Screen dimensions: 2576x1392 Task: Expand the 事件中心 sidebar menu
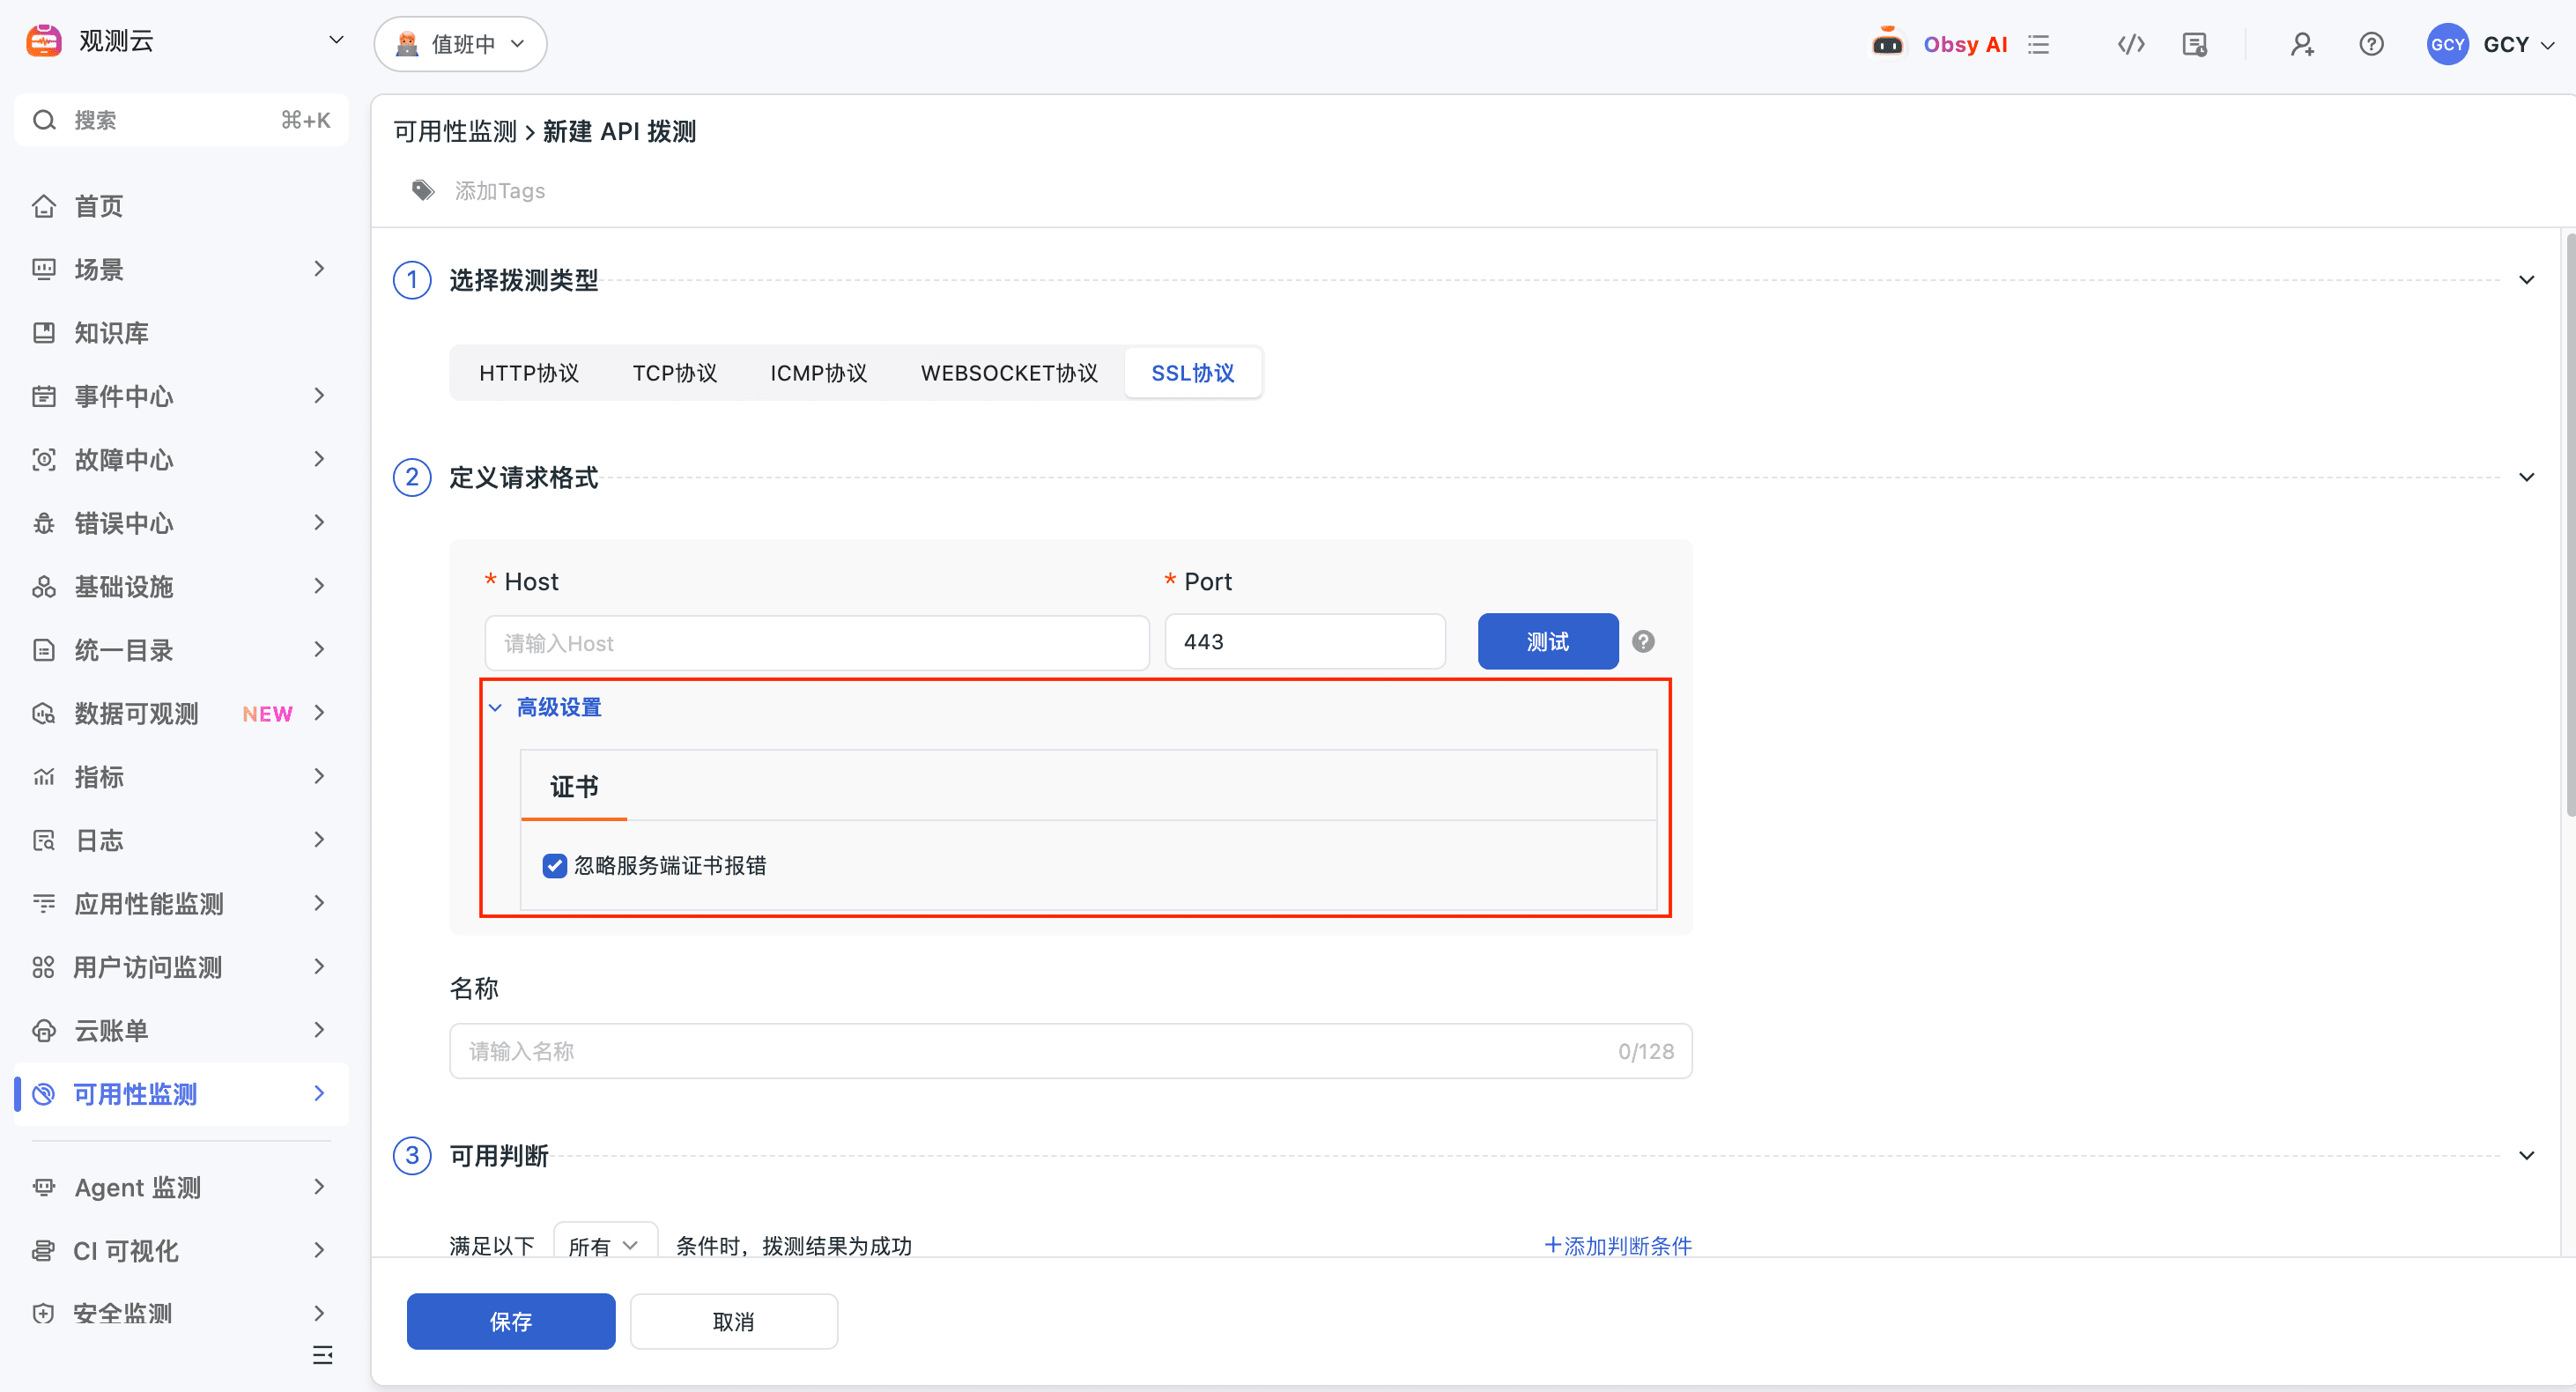point(180,396)
